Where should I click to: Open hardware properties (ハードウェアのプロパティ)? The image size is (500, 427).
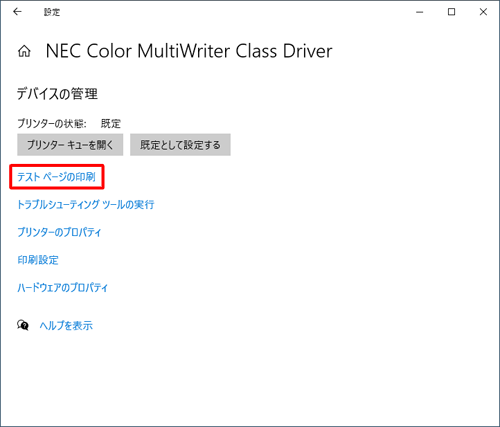click(63, 287)
